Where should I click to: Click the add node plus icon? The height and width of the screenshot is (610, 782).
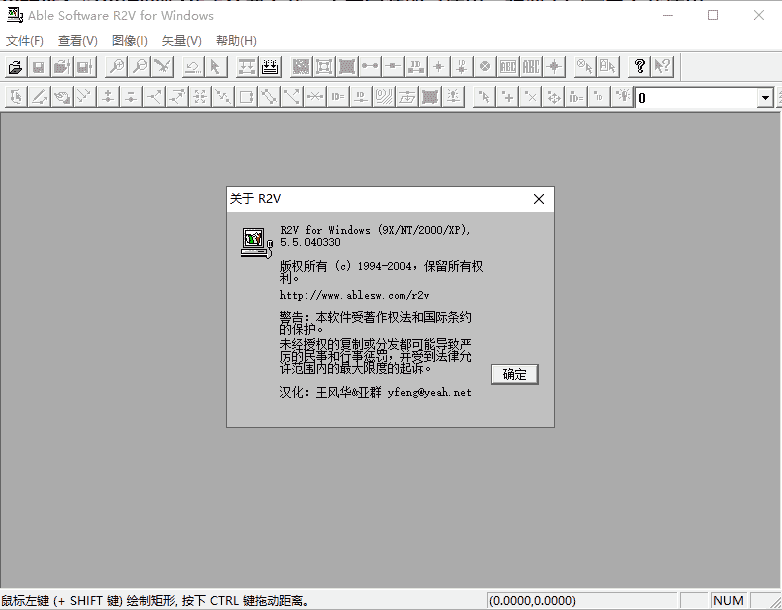tap(108, 97)
